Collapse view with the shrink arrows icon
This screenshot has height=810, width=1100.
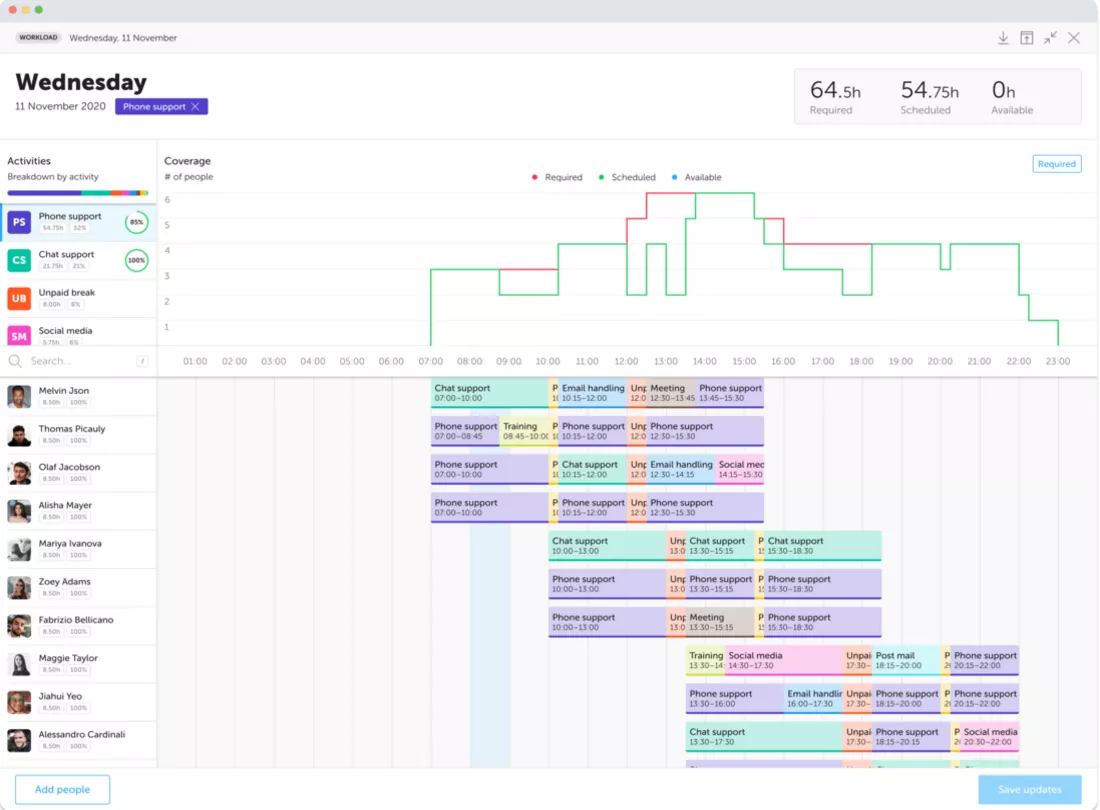(x=1050, y=38)
